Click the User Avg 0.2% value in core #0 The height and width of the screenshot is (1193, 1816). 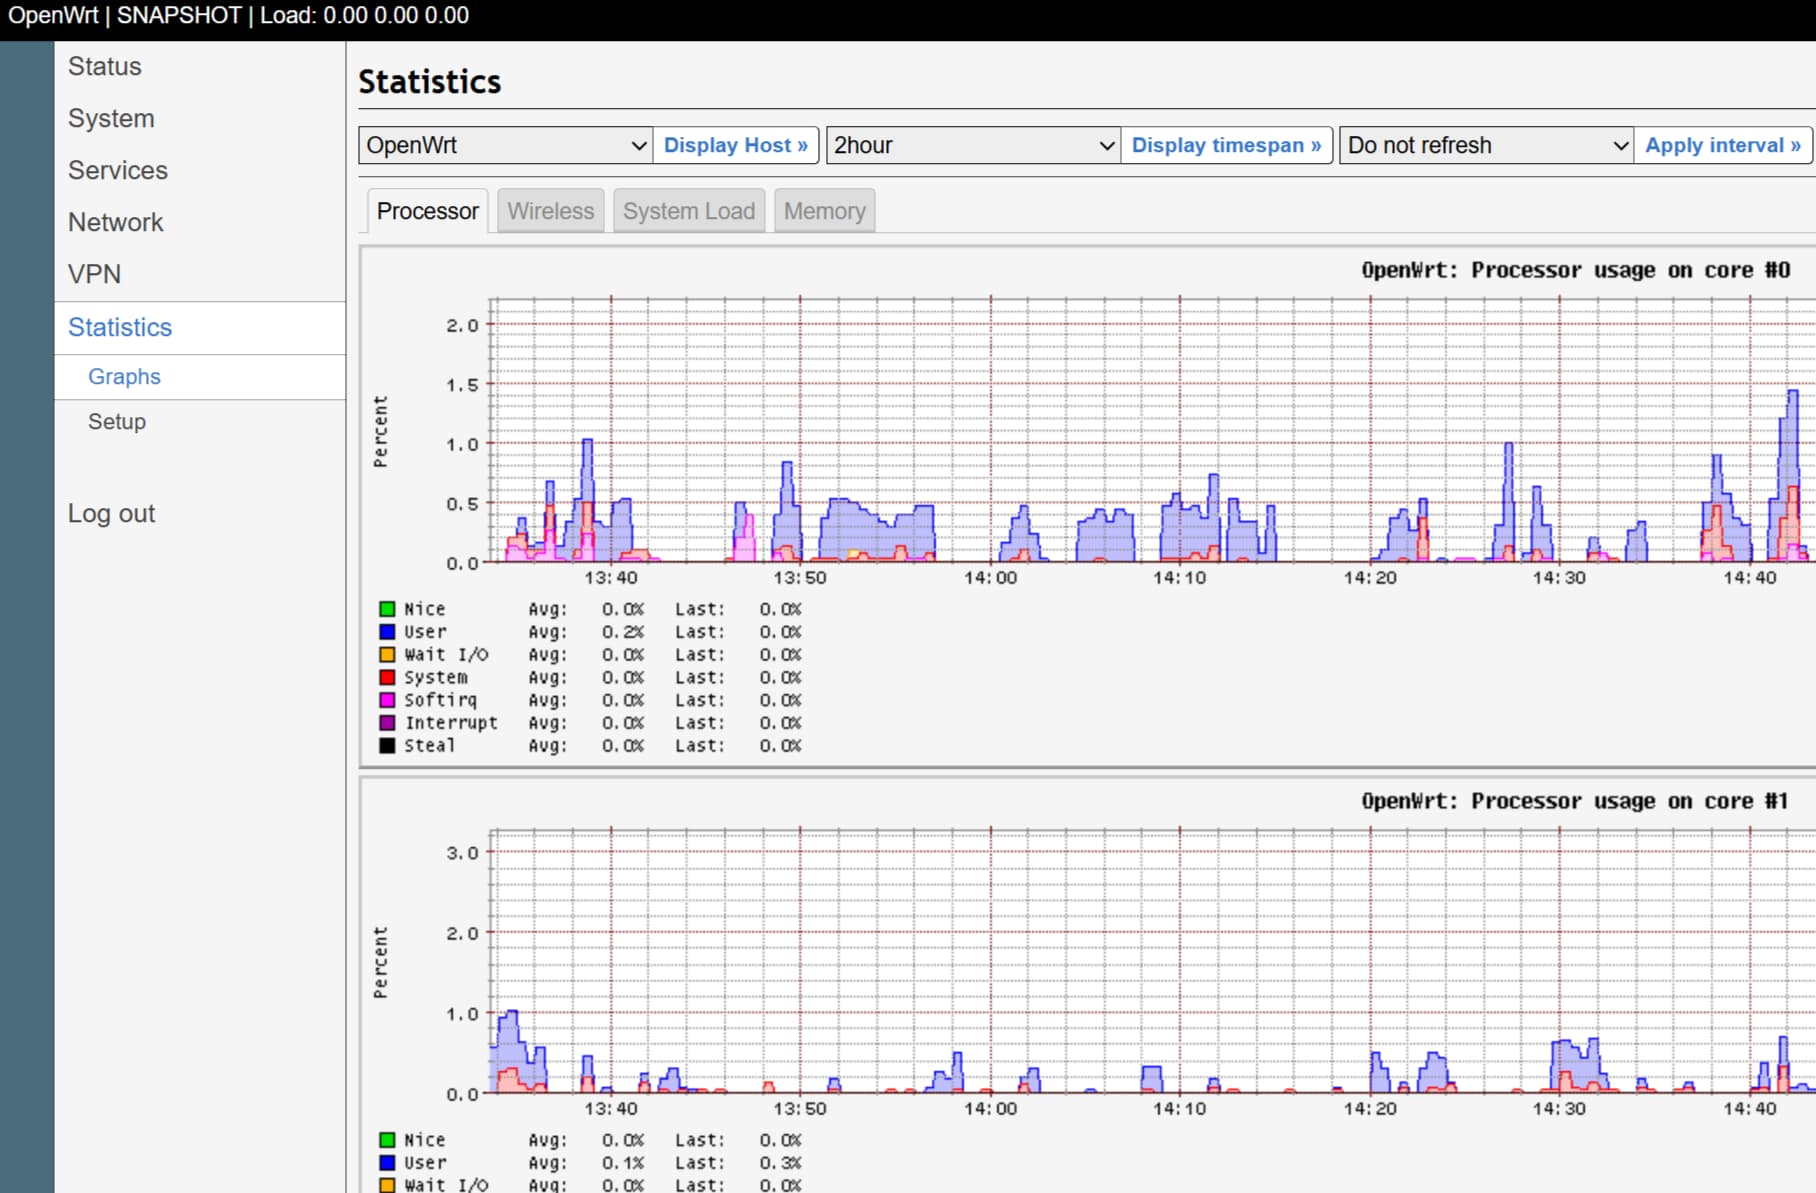623,632
